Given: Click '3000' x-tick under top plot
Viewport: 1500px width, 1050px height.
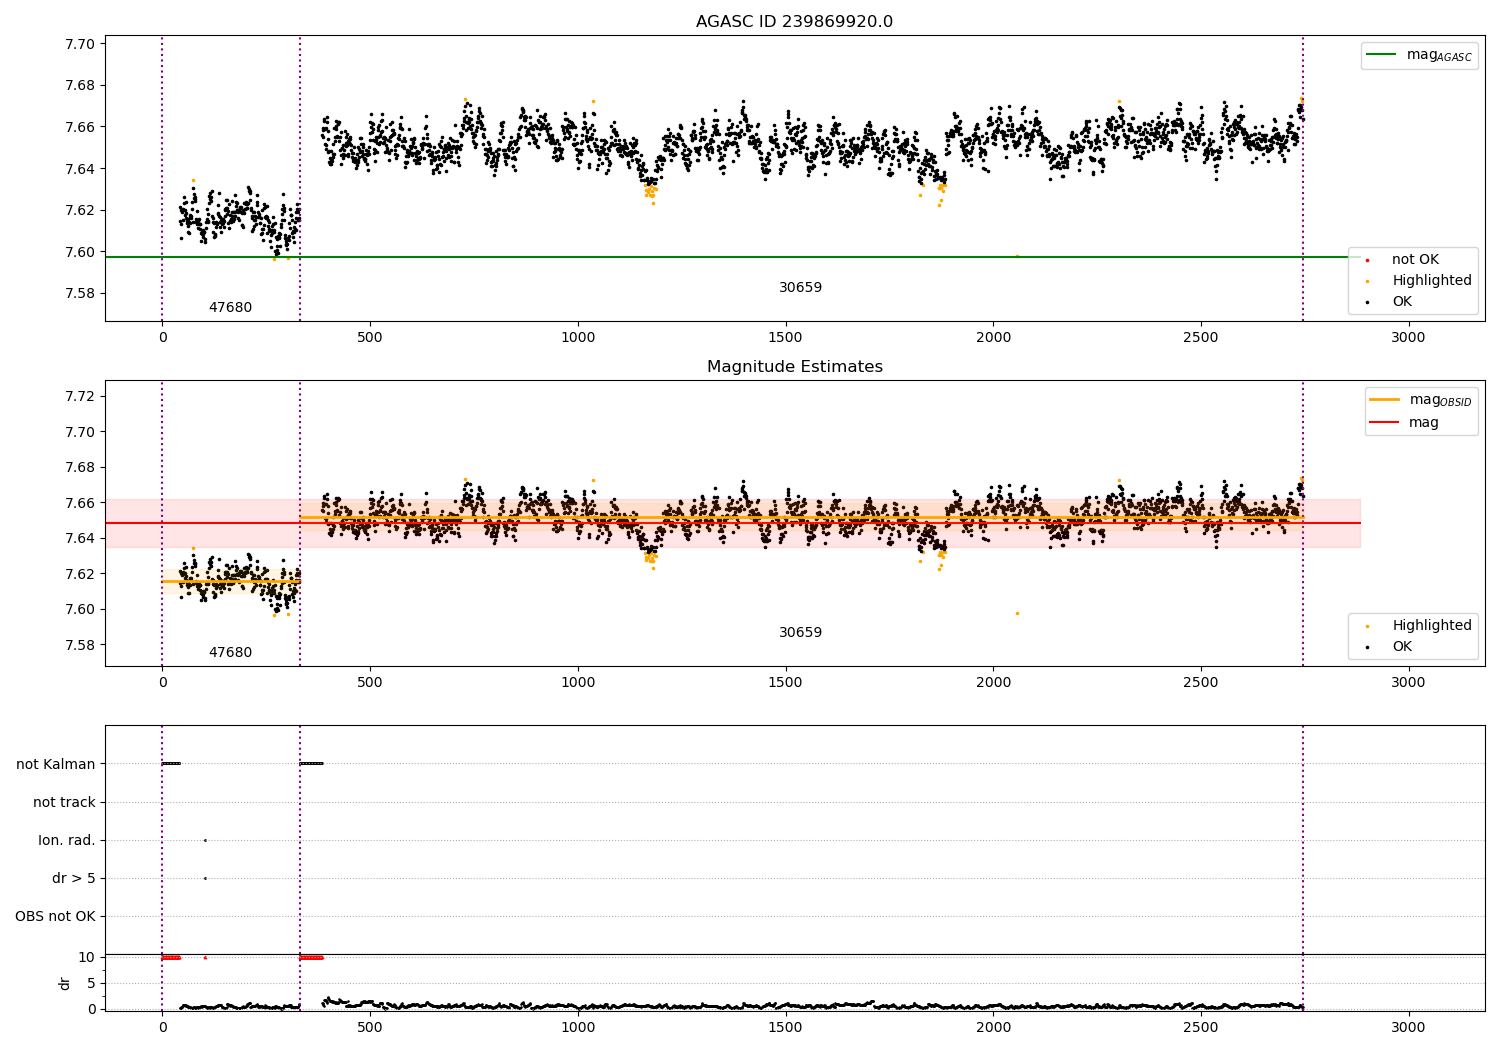Looking at the screenshot, I should (x=1408, y=337).
